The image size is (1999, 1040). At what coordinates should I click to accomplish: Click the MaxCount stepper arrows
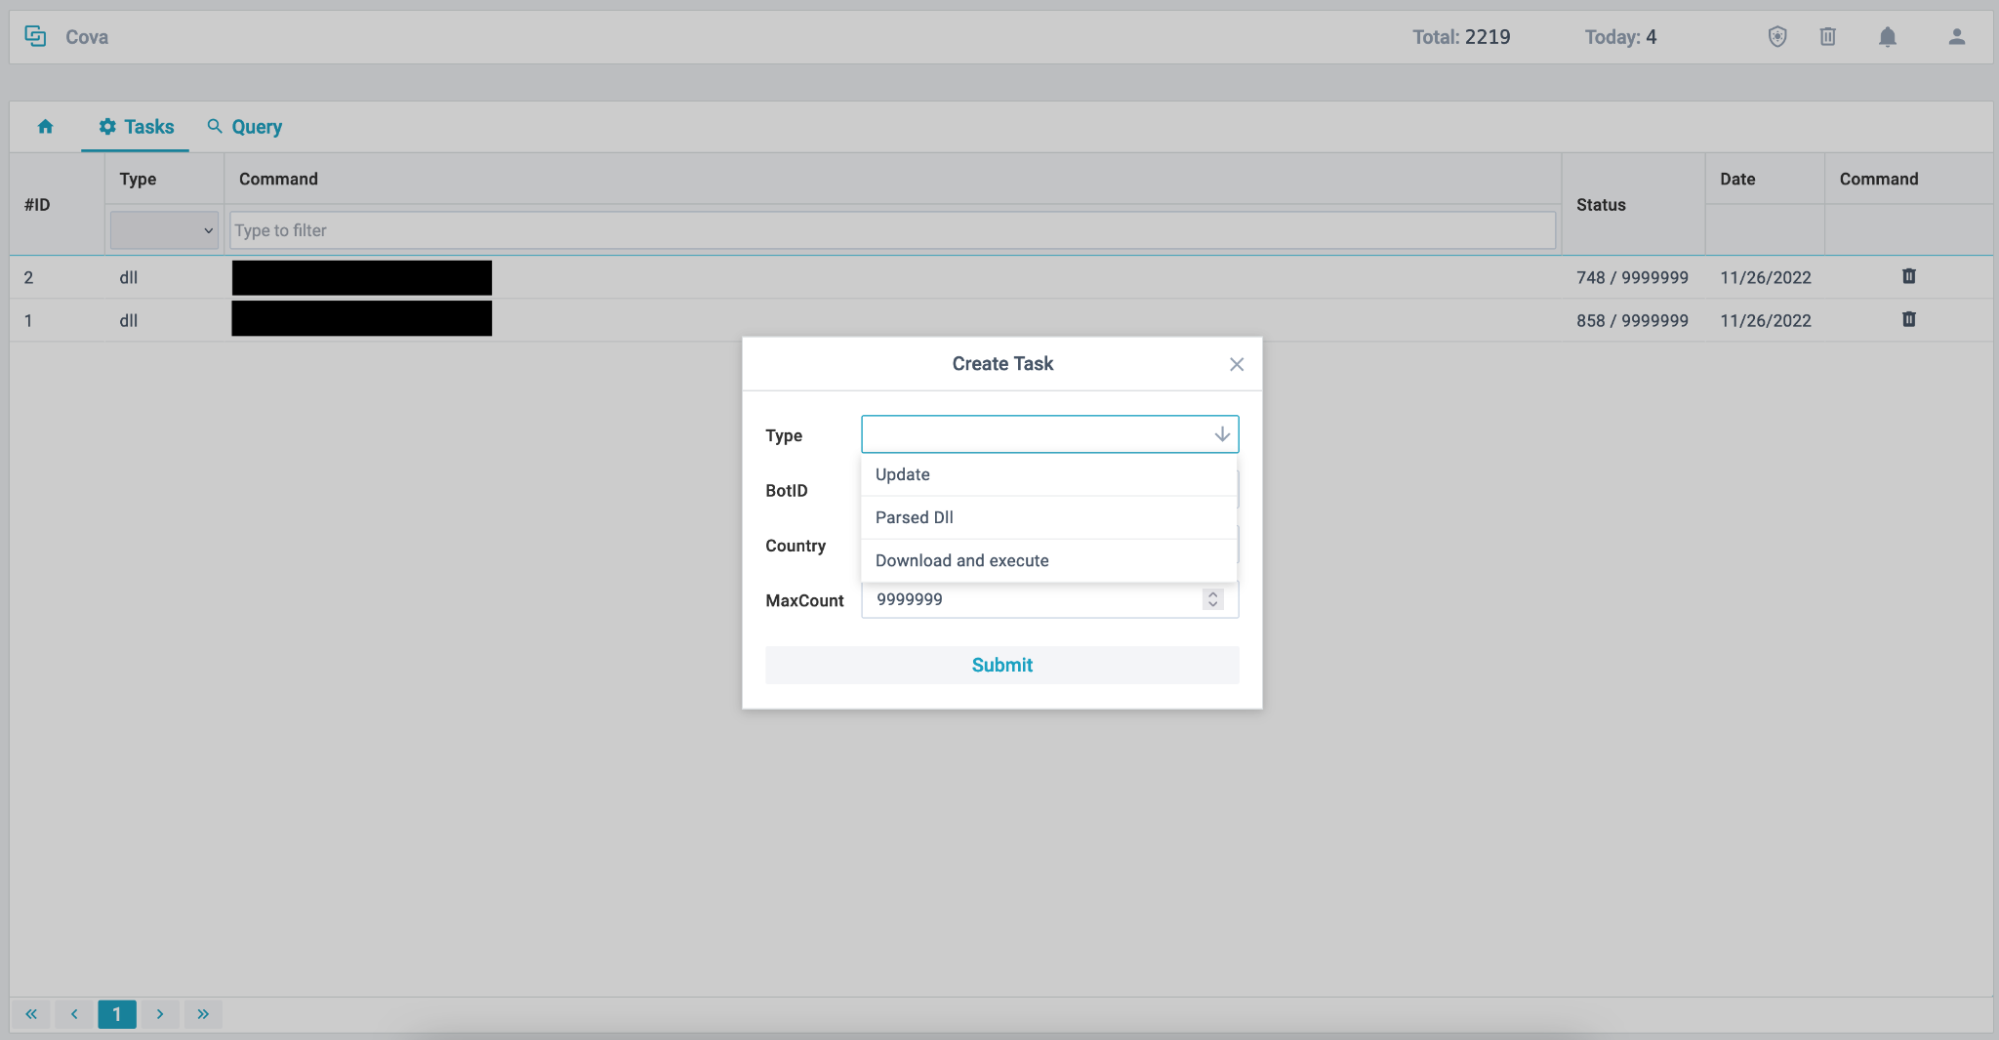(x=1212, y=599)
